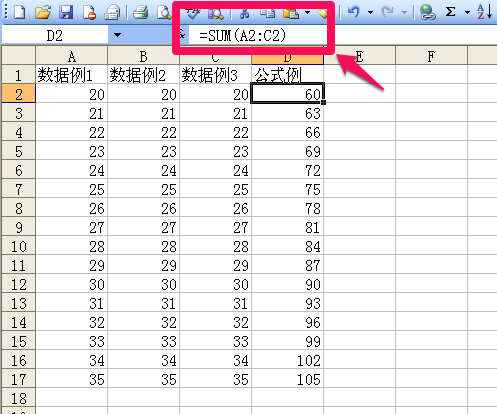497x414 pixels.
Task: Run the Spelling check icon
Action: click(192, 13)
